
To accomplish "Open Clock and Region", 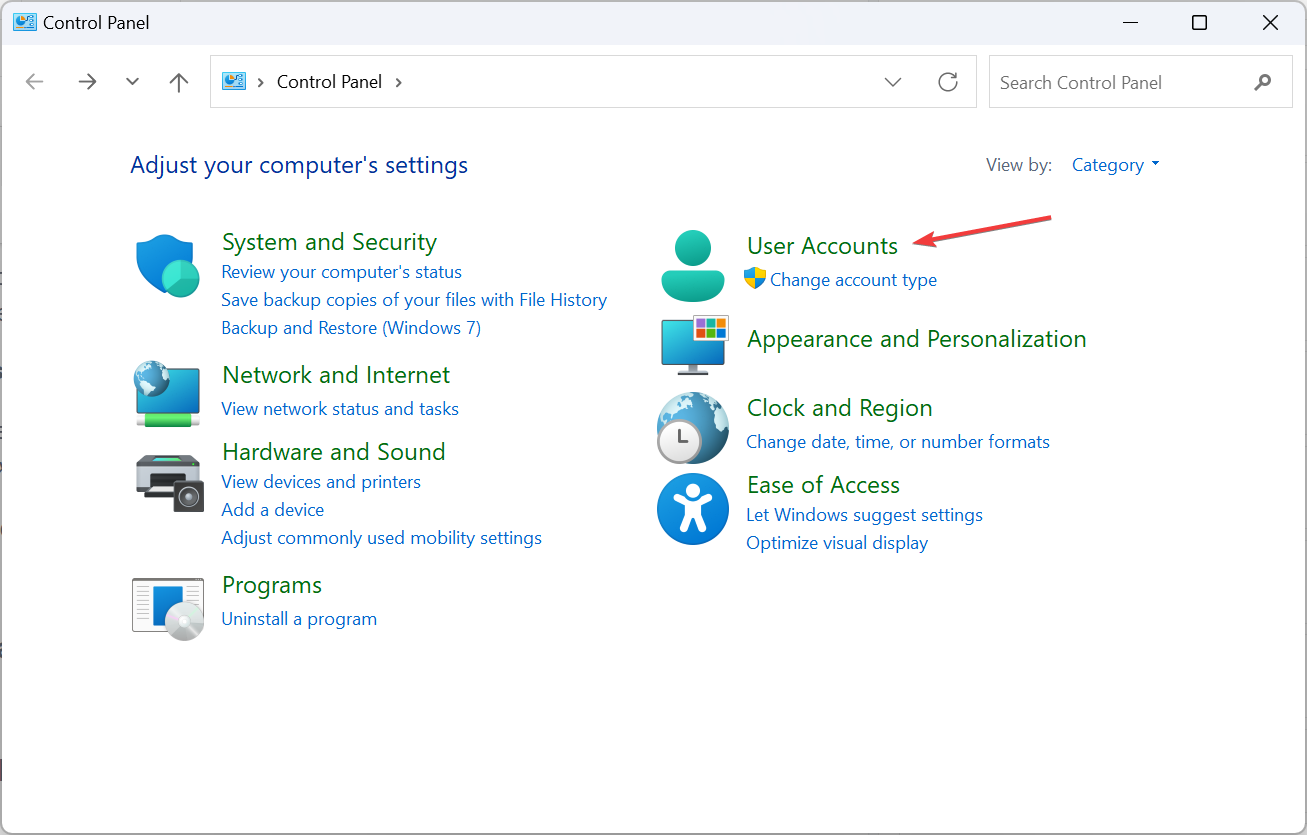I will (839, 408).
